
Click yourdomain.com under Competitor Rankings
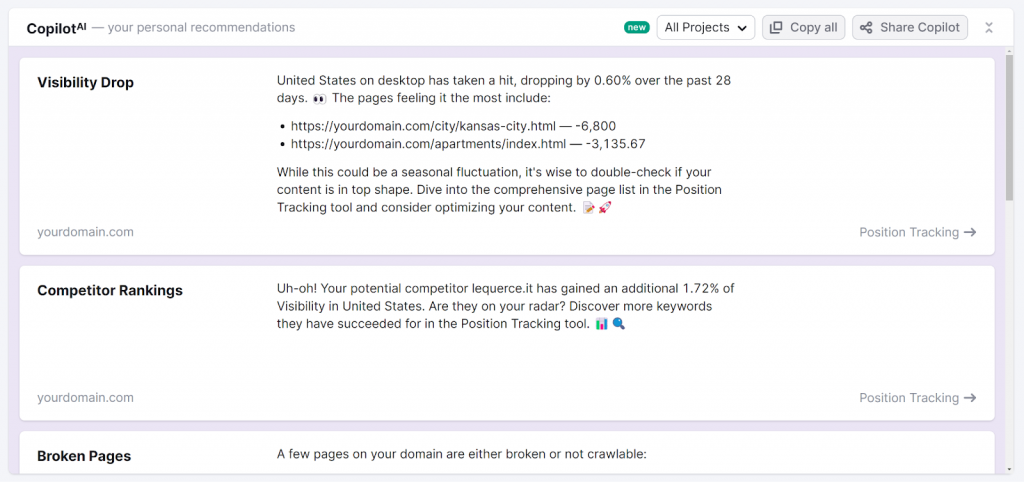click(85, 398)
